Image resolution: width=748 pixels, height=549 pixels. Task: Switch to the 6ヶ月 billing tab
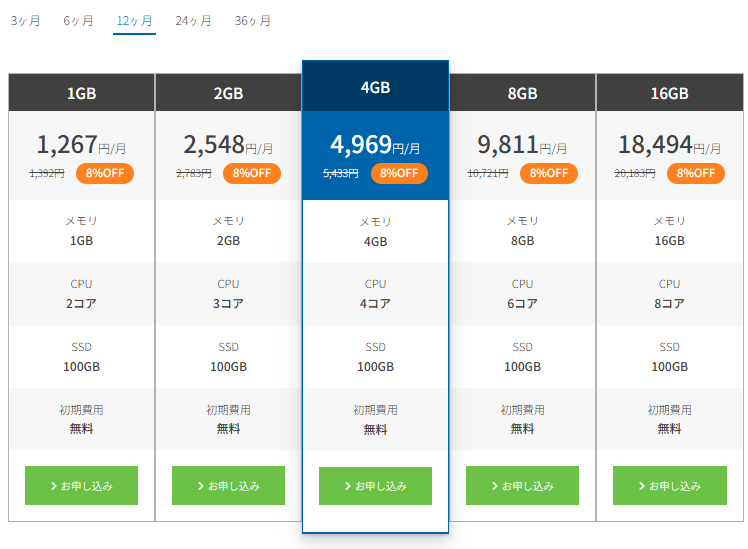(x=78, y=21)
